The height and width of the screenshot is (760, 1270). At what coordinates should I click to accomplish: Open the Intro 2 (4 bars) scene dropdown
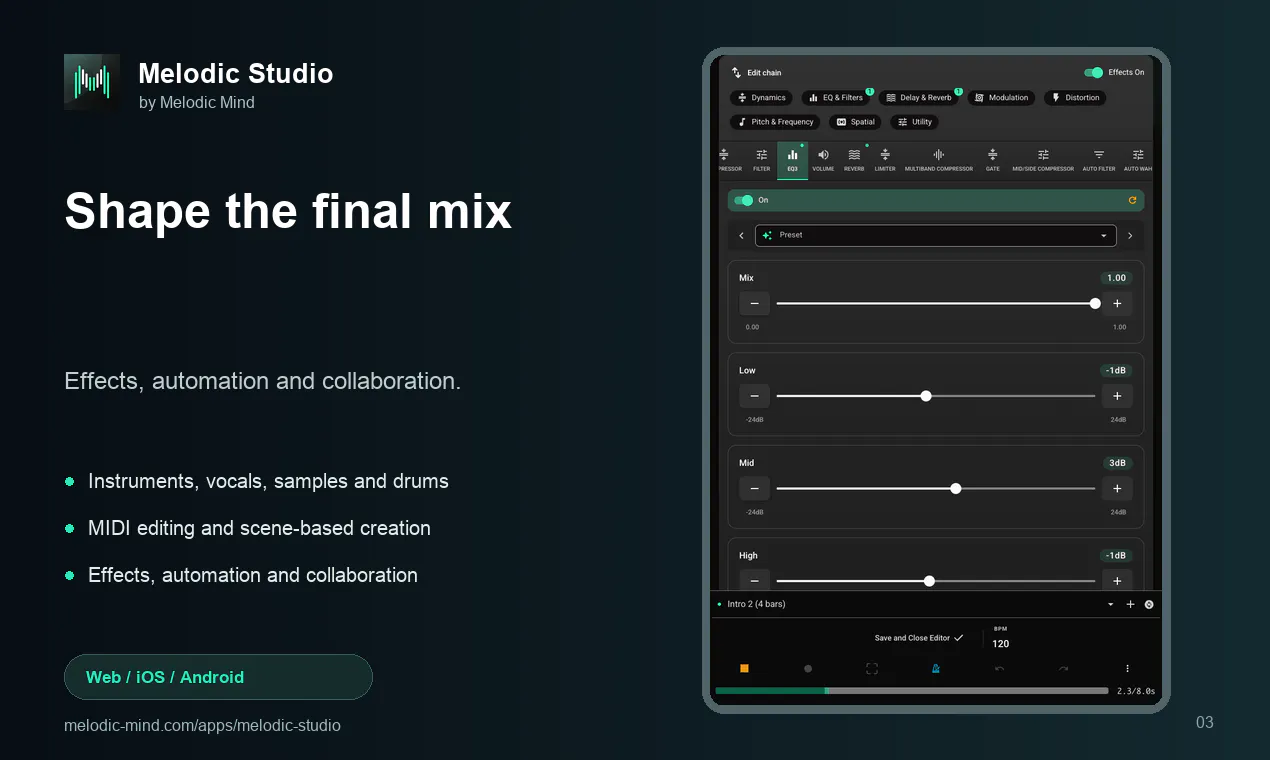[x=1110, y=605]
